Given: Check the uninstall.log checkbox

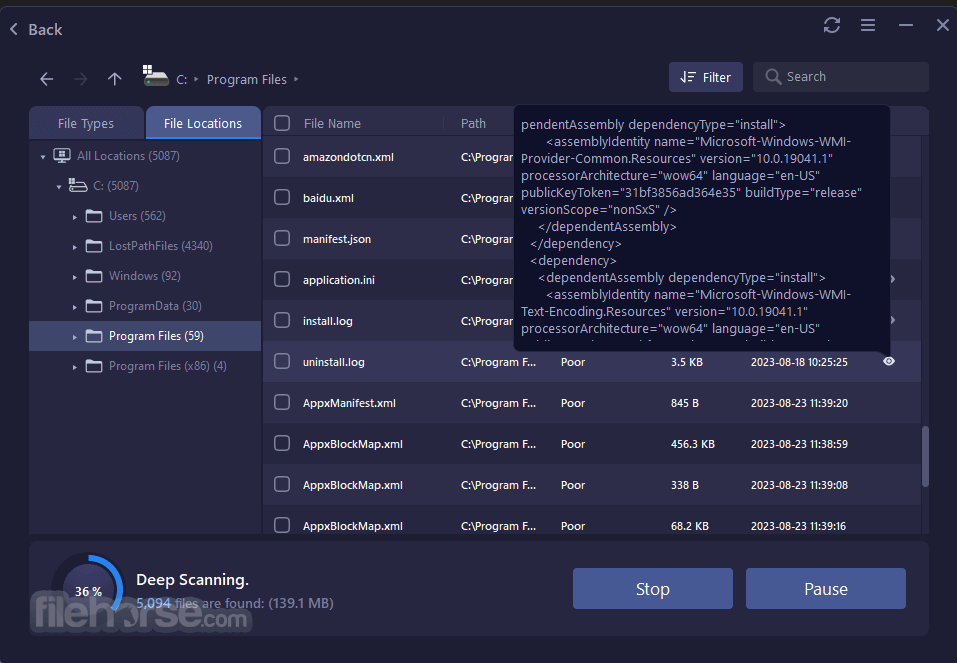Looking at the screenshot, I should (x=282, y=361).
